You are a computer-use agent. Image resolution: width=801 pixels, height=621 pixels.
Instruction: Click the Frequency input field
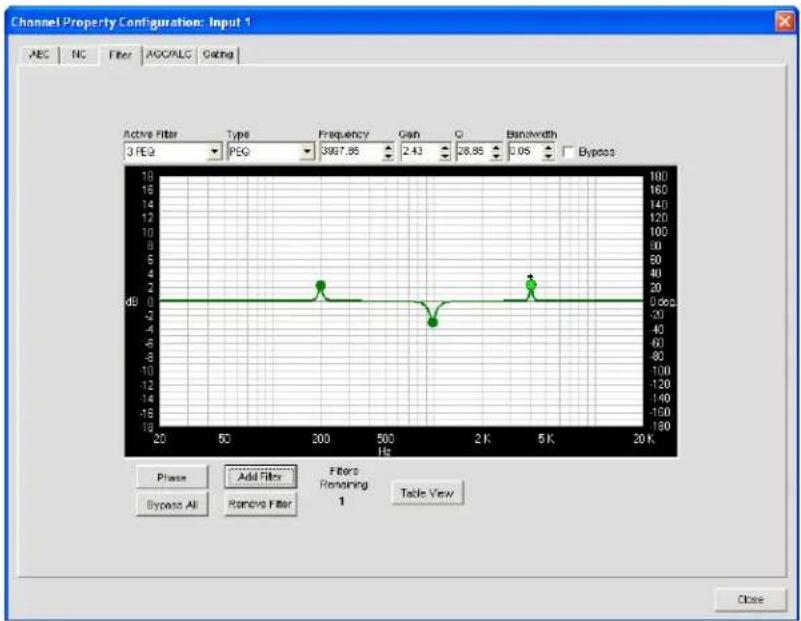pos(351,152)
